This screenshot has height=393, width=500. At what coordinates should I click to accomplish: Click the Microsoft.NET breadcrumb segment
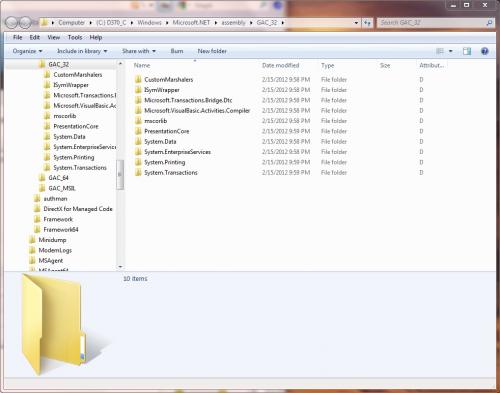tap(191, 23)
